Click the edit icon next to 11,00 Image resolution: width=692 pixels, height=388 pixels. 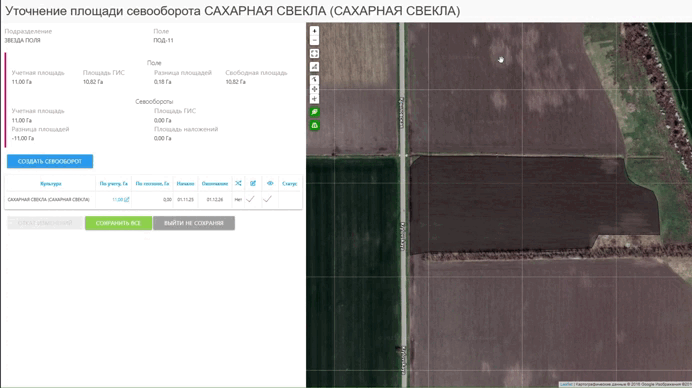[127, 200]
